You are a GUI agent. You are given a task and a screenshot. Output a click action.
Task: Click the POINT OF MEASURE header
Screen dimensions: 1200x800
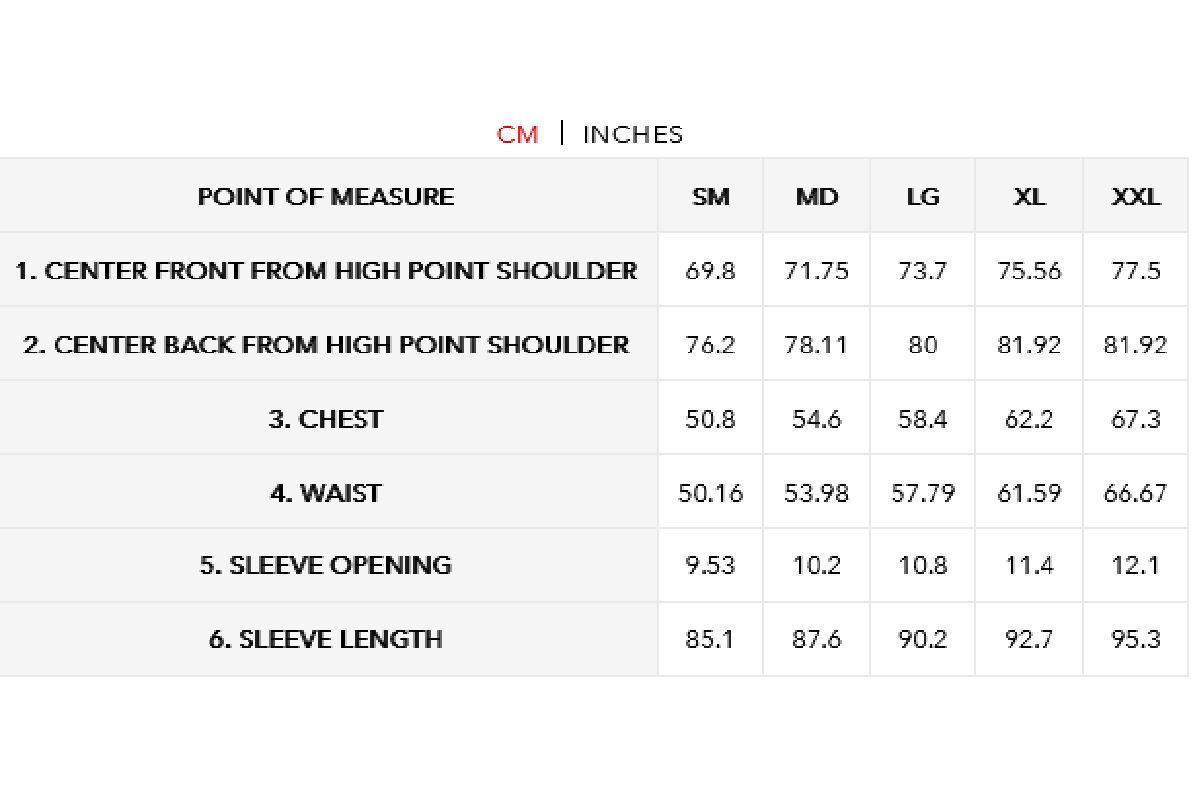point(326,196)
